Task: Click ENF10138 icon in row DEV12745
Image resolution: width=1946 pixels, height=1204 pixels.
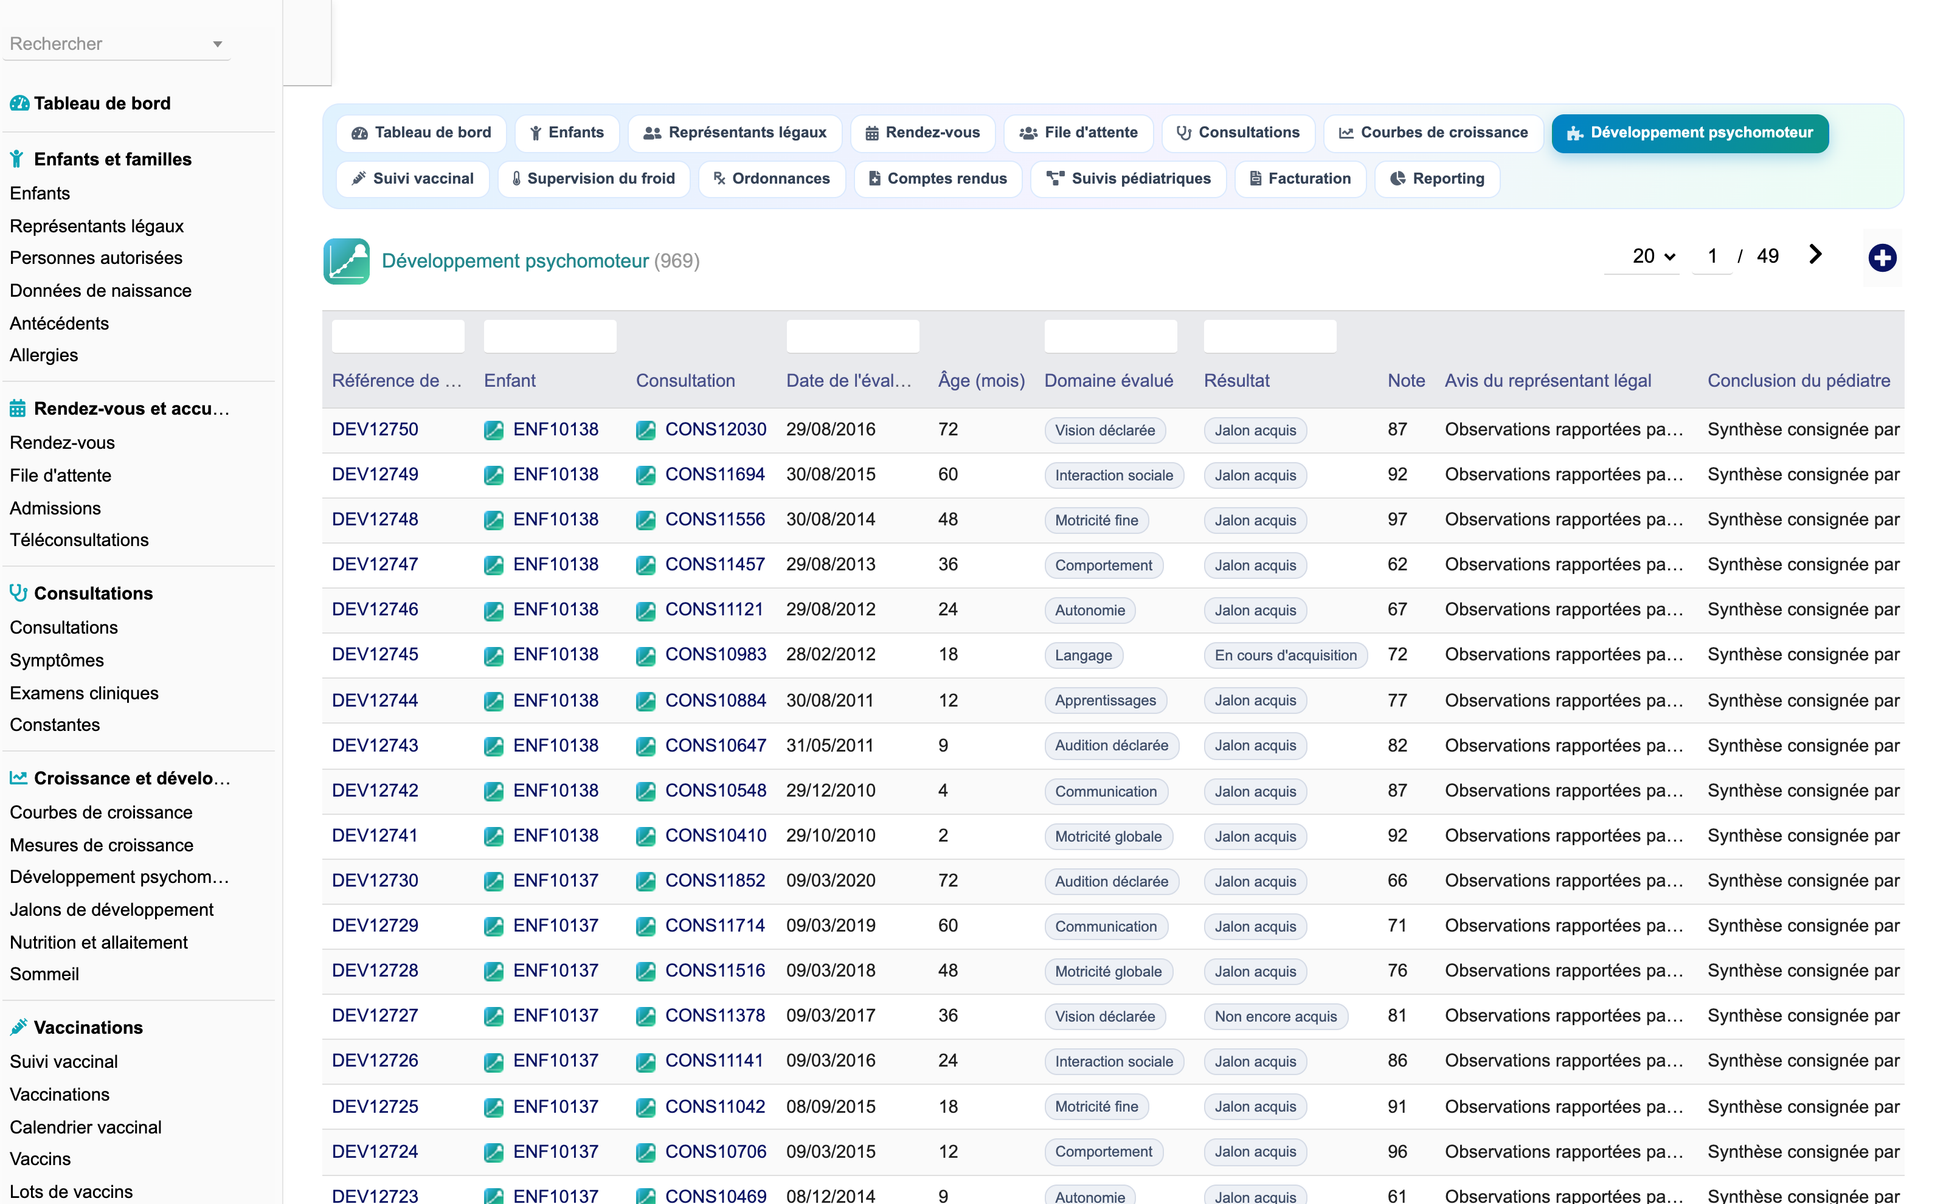Action: 494,656
